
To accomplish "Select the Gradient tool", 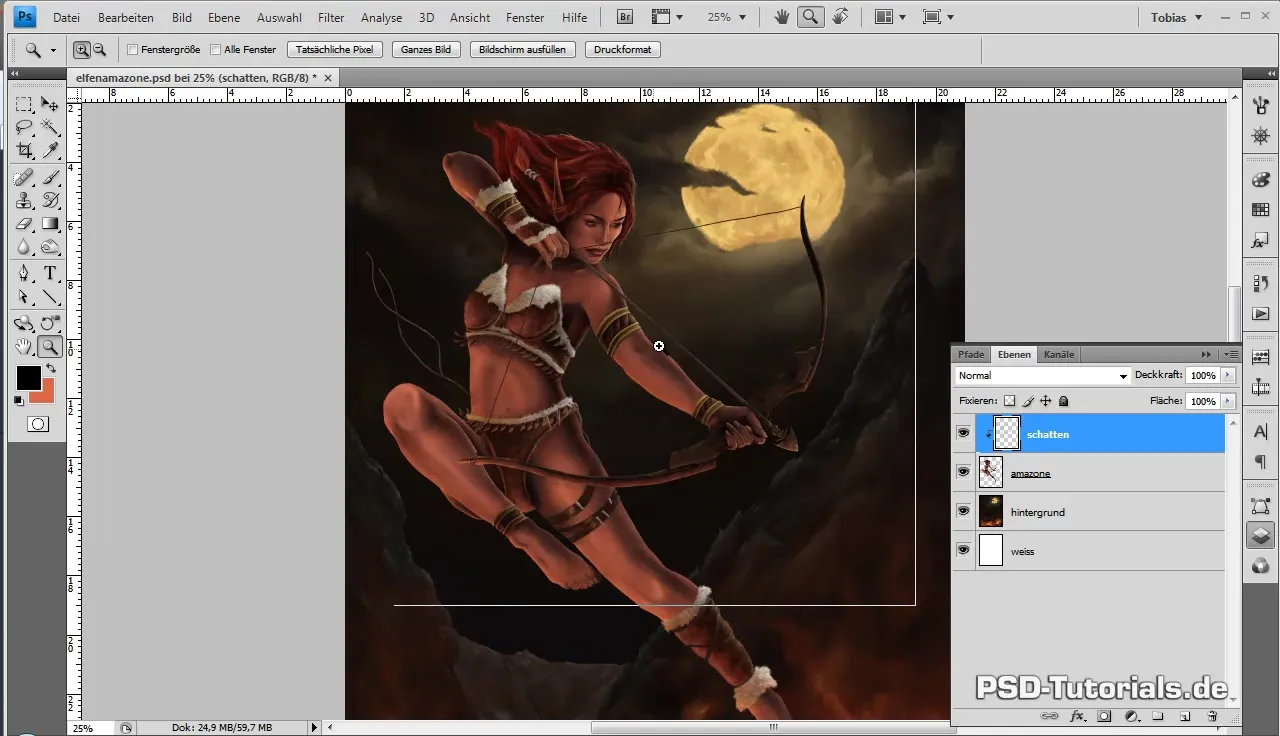I will 50,223.
